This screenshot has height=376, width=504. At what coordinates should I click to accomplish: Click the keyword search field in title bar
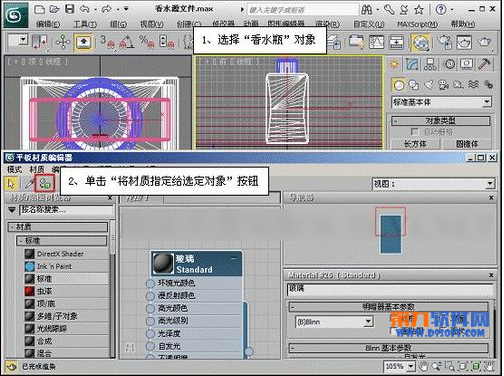[303, 10]
